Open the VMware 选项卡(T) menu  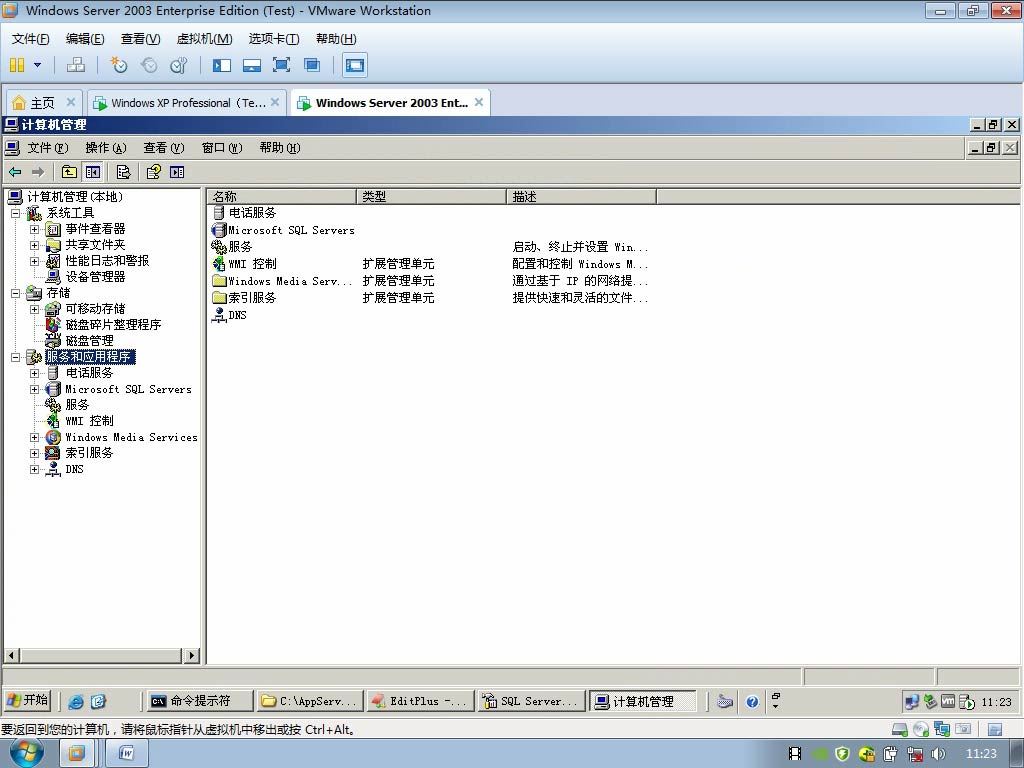tap(274, 39)
